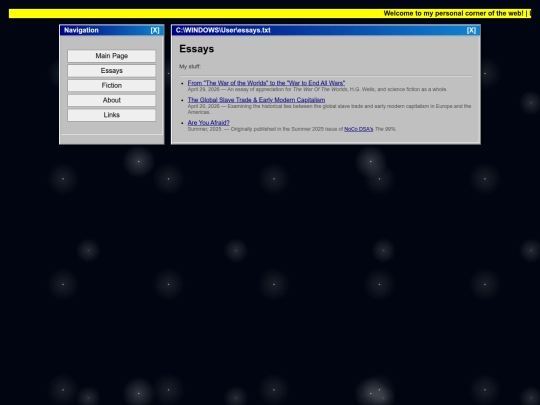Image resolution: width=540 pixels, height=405 pixels.
Task: Open the Main Page navigation button
Action: coord(112,56)
